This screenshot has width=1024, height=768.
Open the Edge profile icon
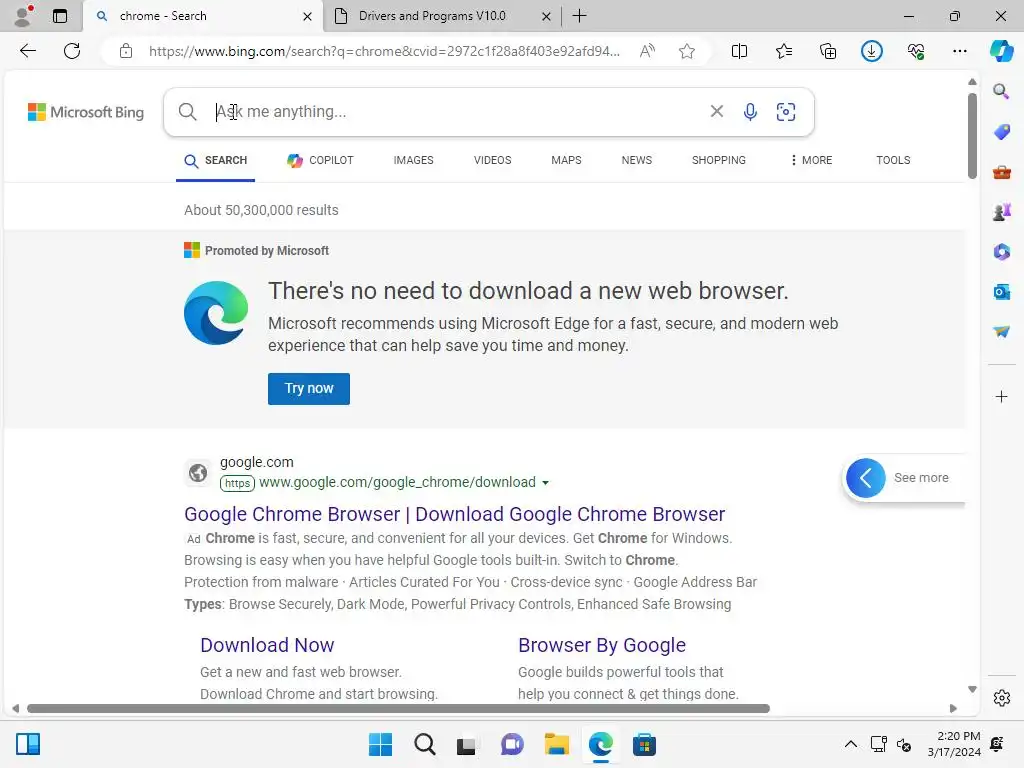(x=23, y=15)
